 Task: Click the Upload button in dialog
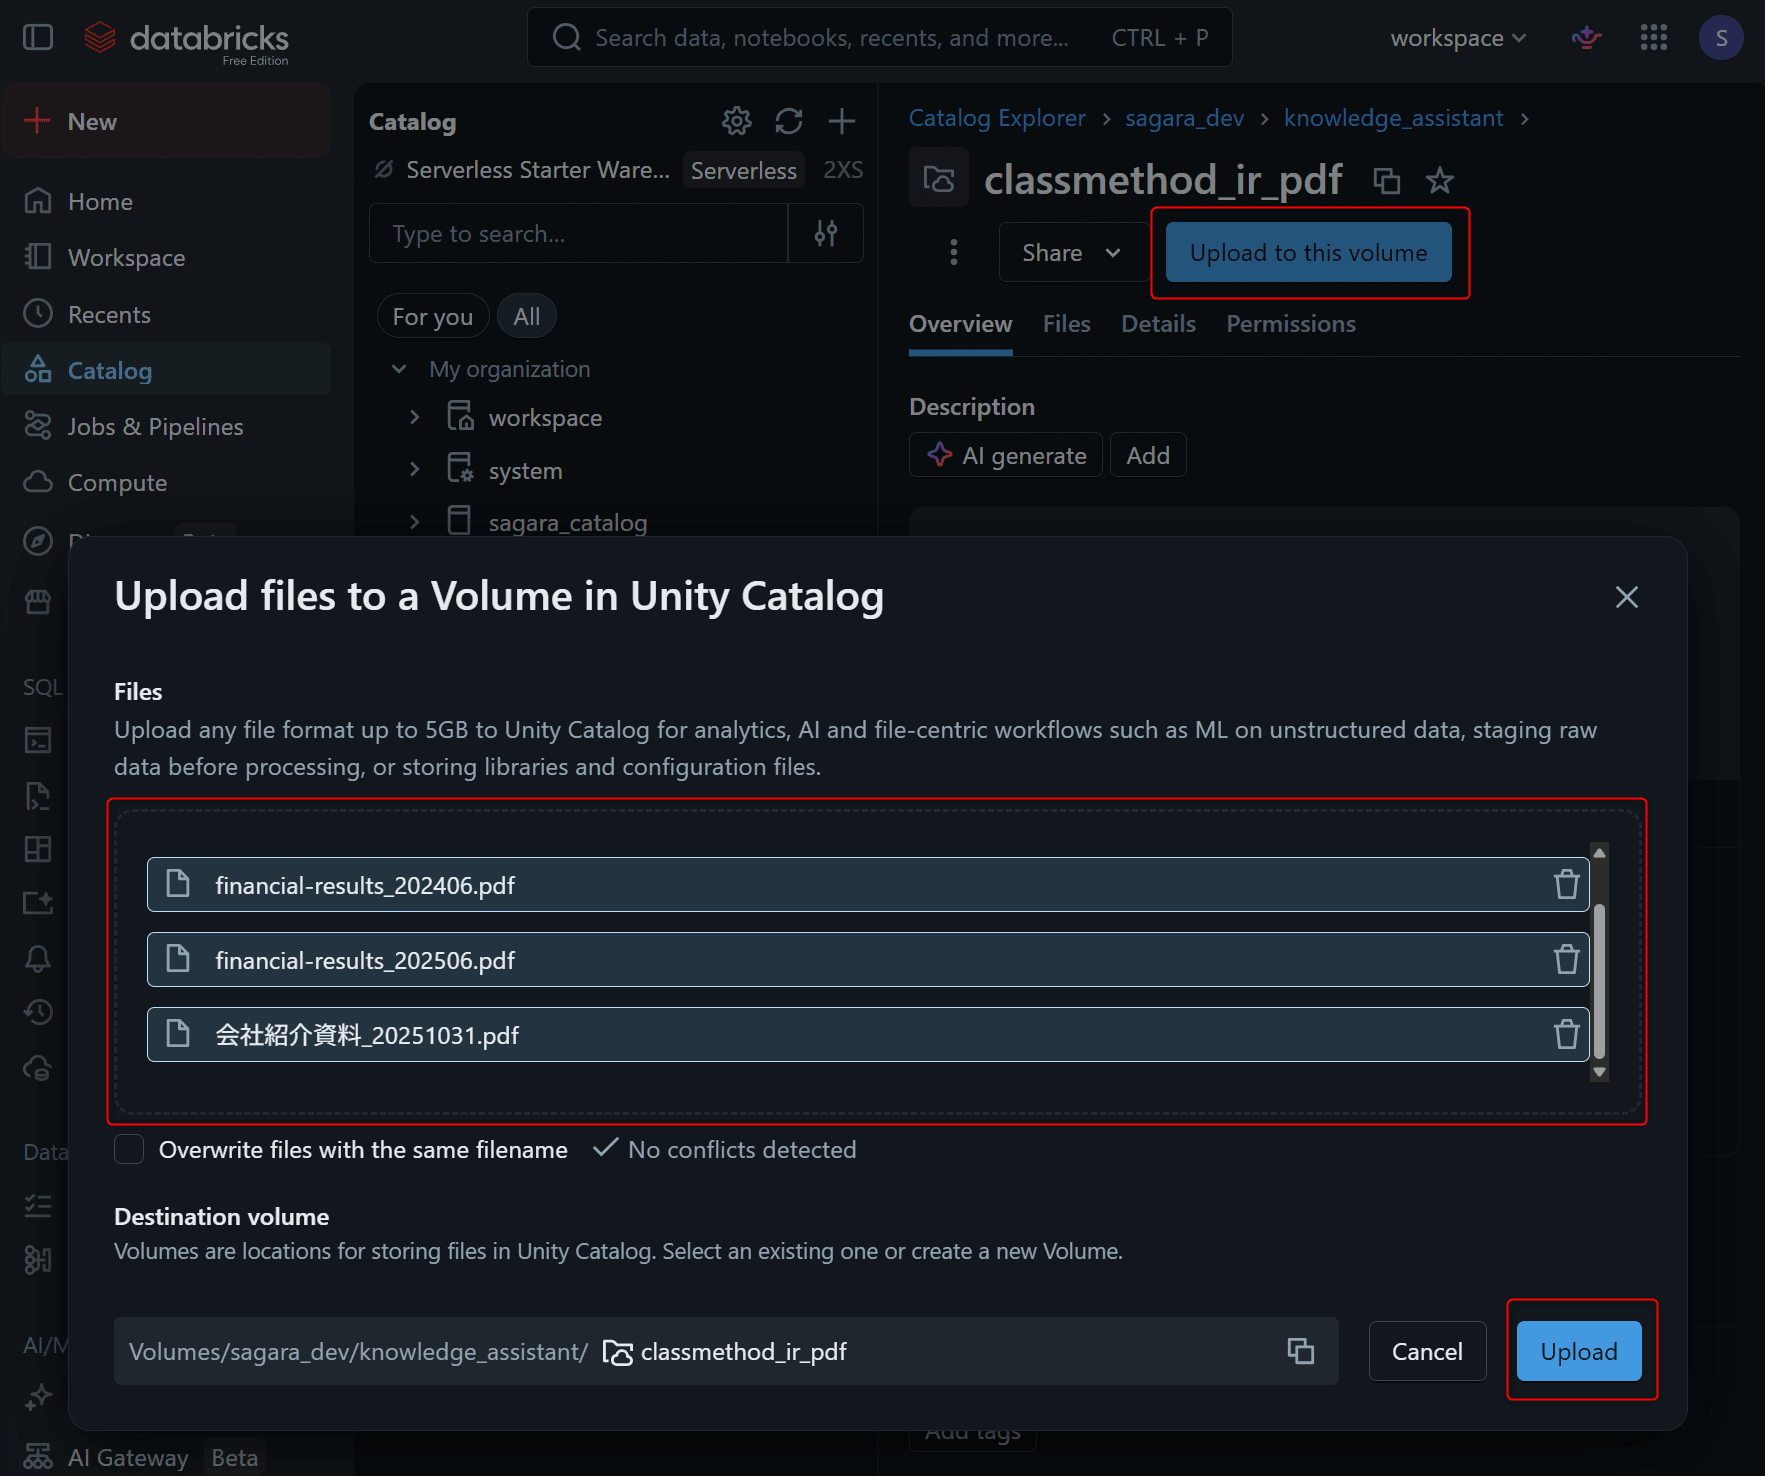[1578, 1351]
